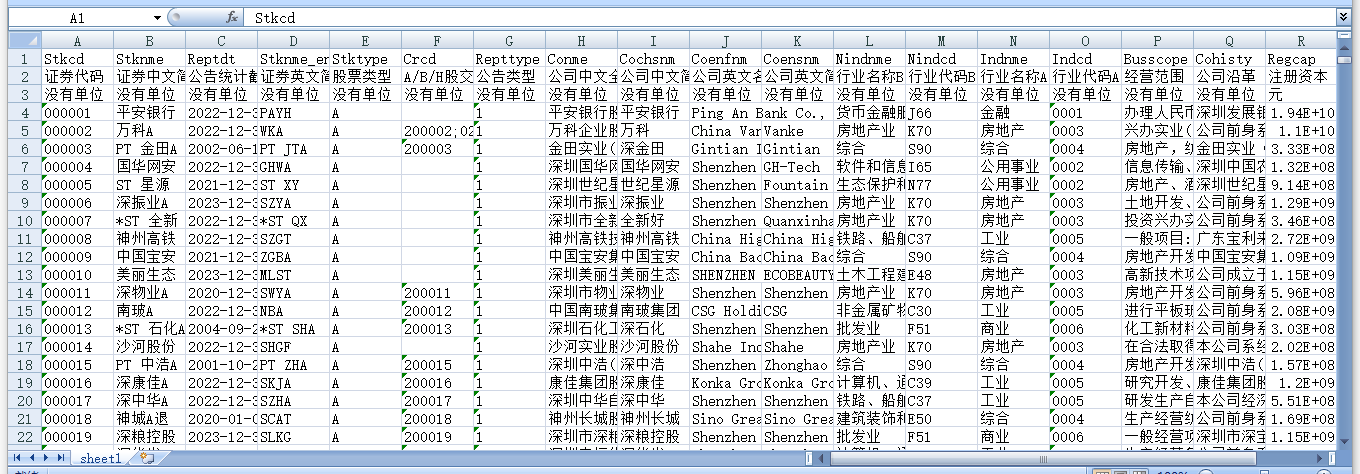Image resolution: width=1360 pixels, height=474 pixels.
Task: Switch to the sheet1 tab
Action: (x=101, y=458)
